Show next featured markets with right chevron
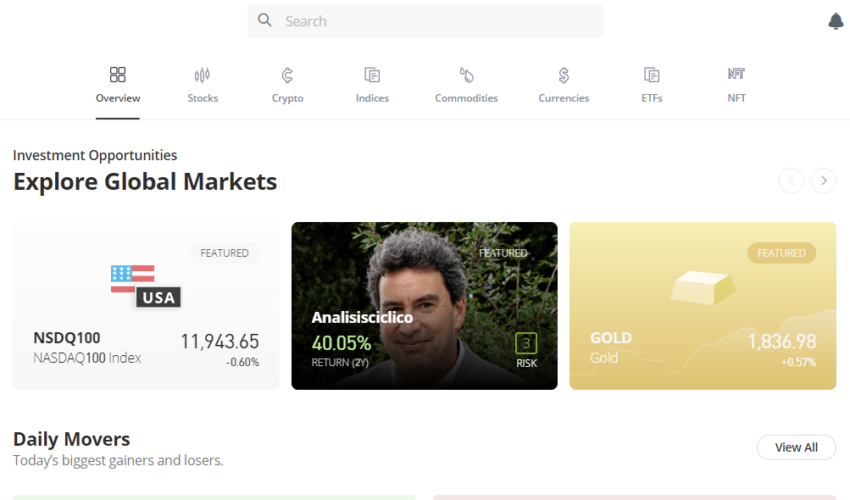Image resolution: width=850 pixels, height=500 pixels. [823, 181]
